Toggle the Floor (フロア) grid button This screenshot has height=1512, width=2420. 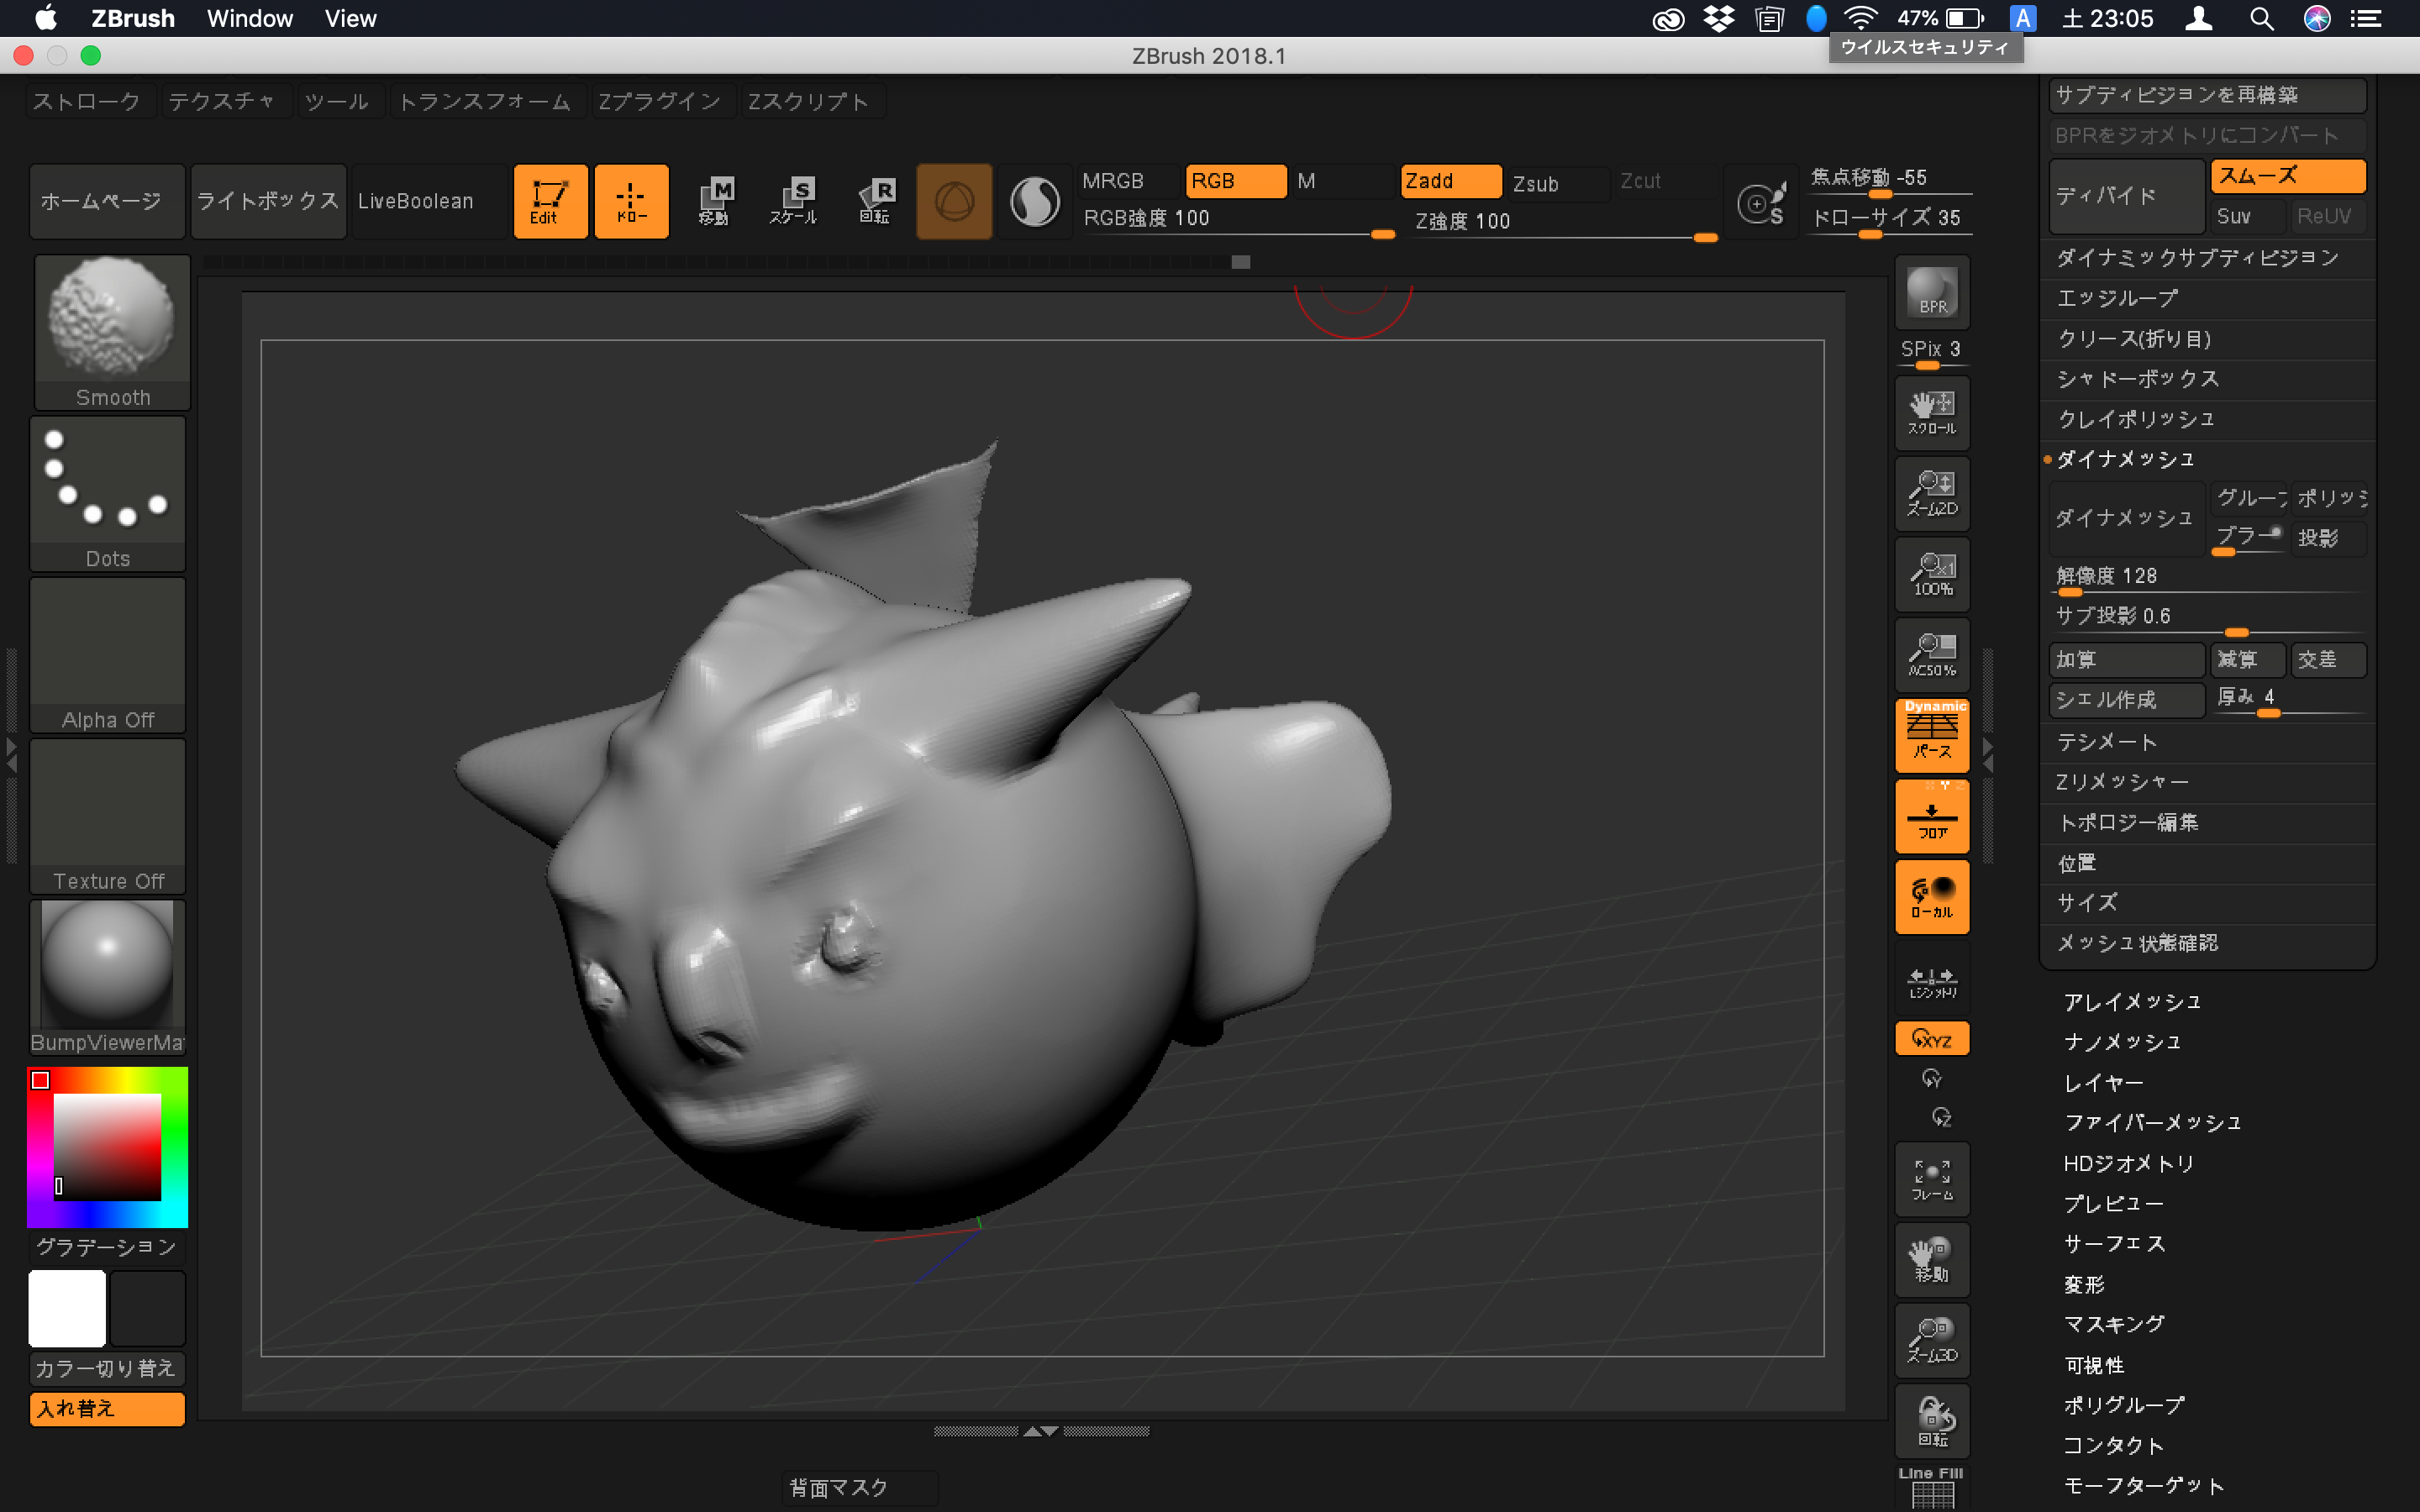click(x=1931, y=816)
